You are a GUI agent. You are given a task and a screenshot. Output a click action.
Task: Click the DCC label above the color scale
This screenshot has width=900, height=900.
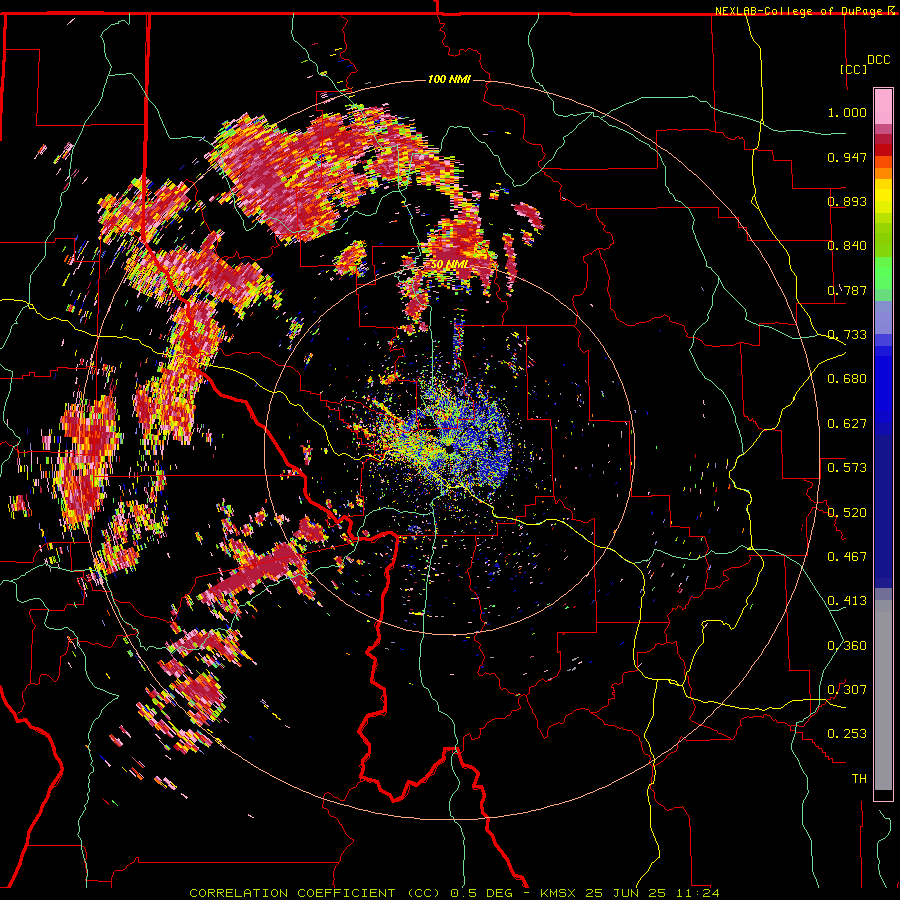[878, 60]
